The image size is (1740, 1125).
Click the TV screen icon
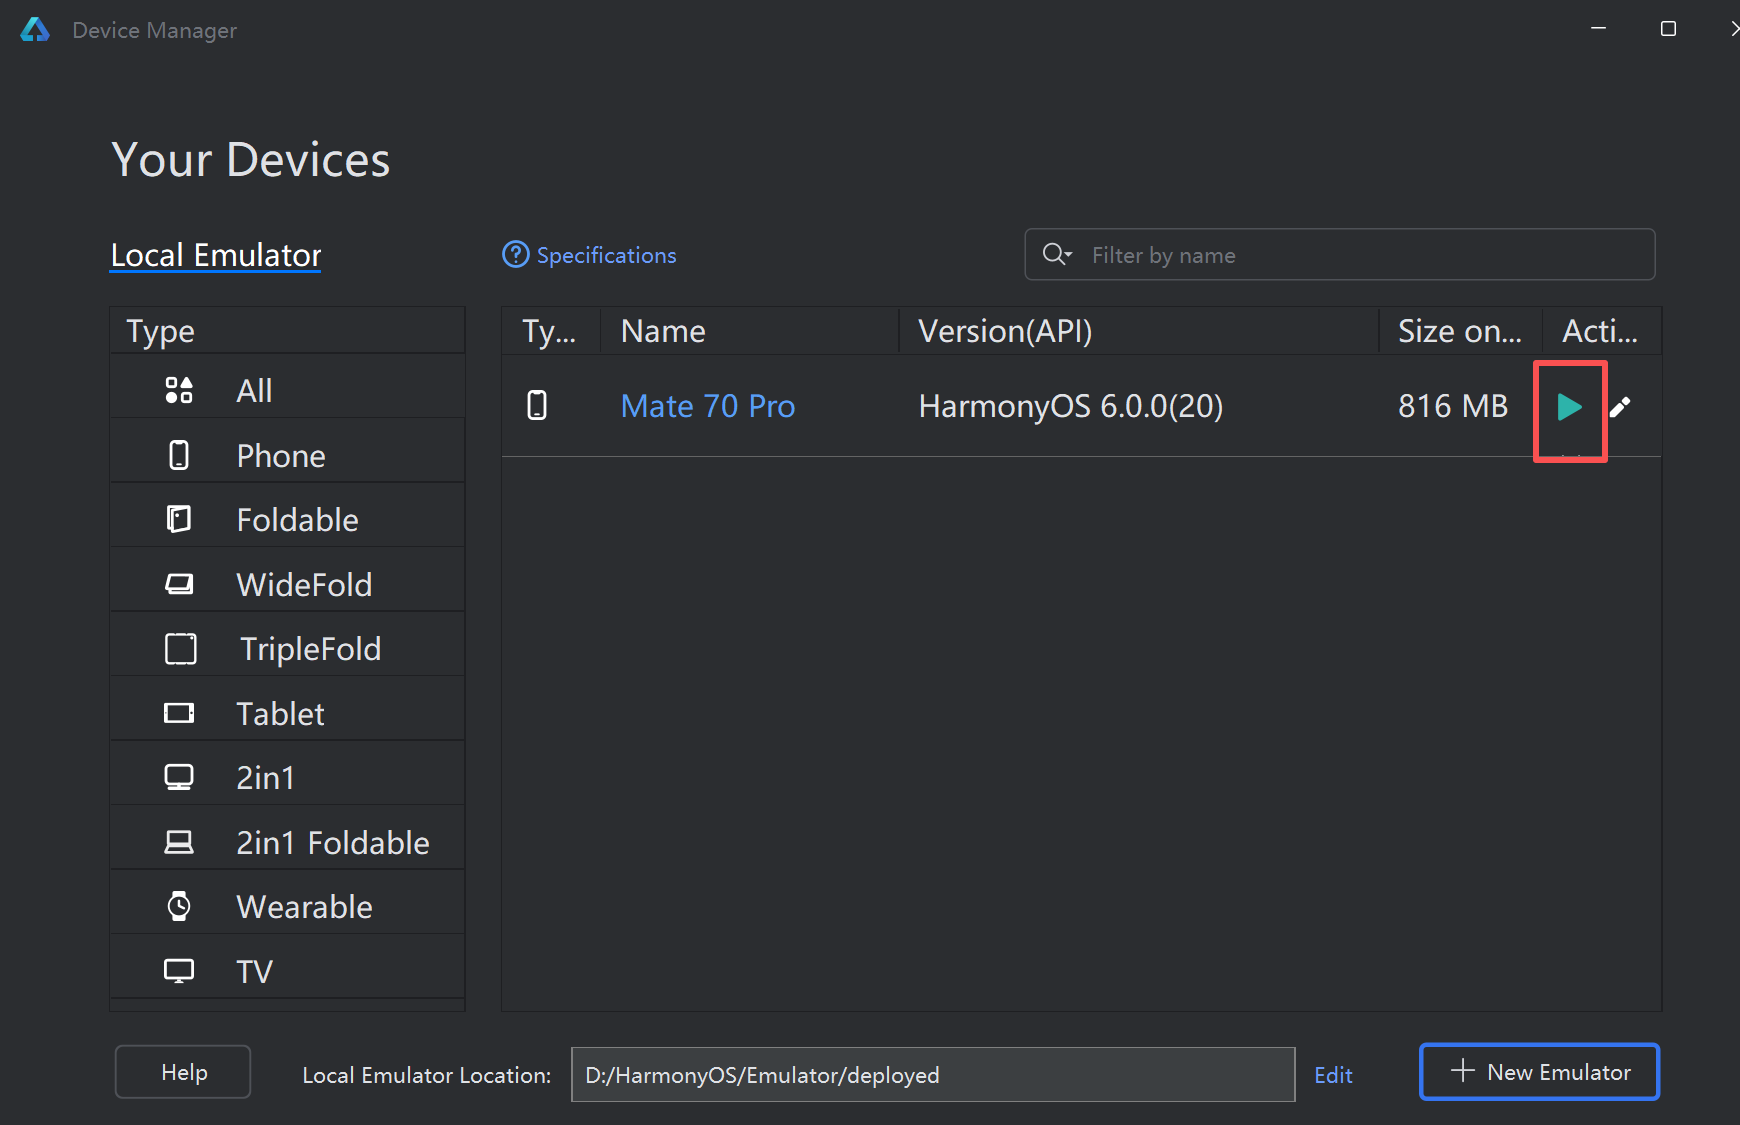(x=179, y=971)
